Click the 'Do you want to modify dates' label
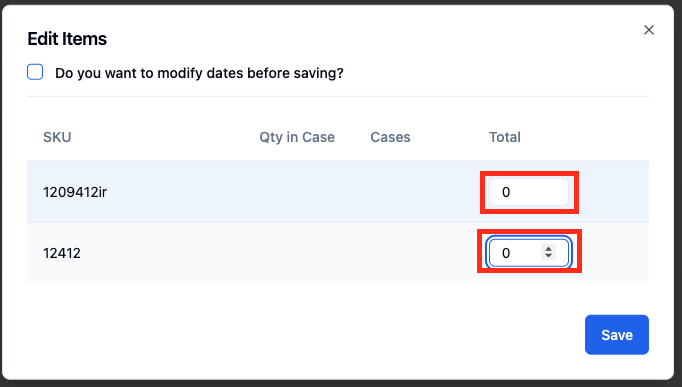 199,73
